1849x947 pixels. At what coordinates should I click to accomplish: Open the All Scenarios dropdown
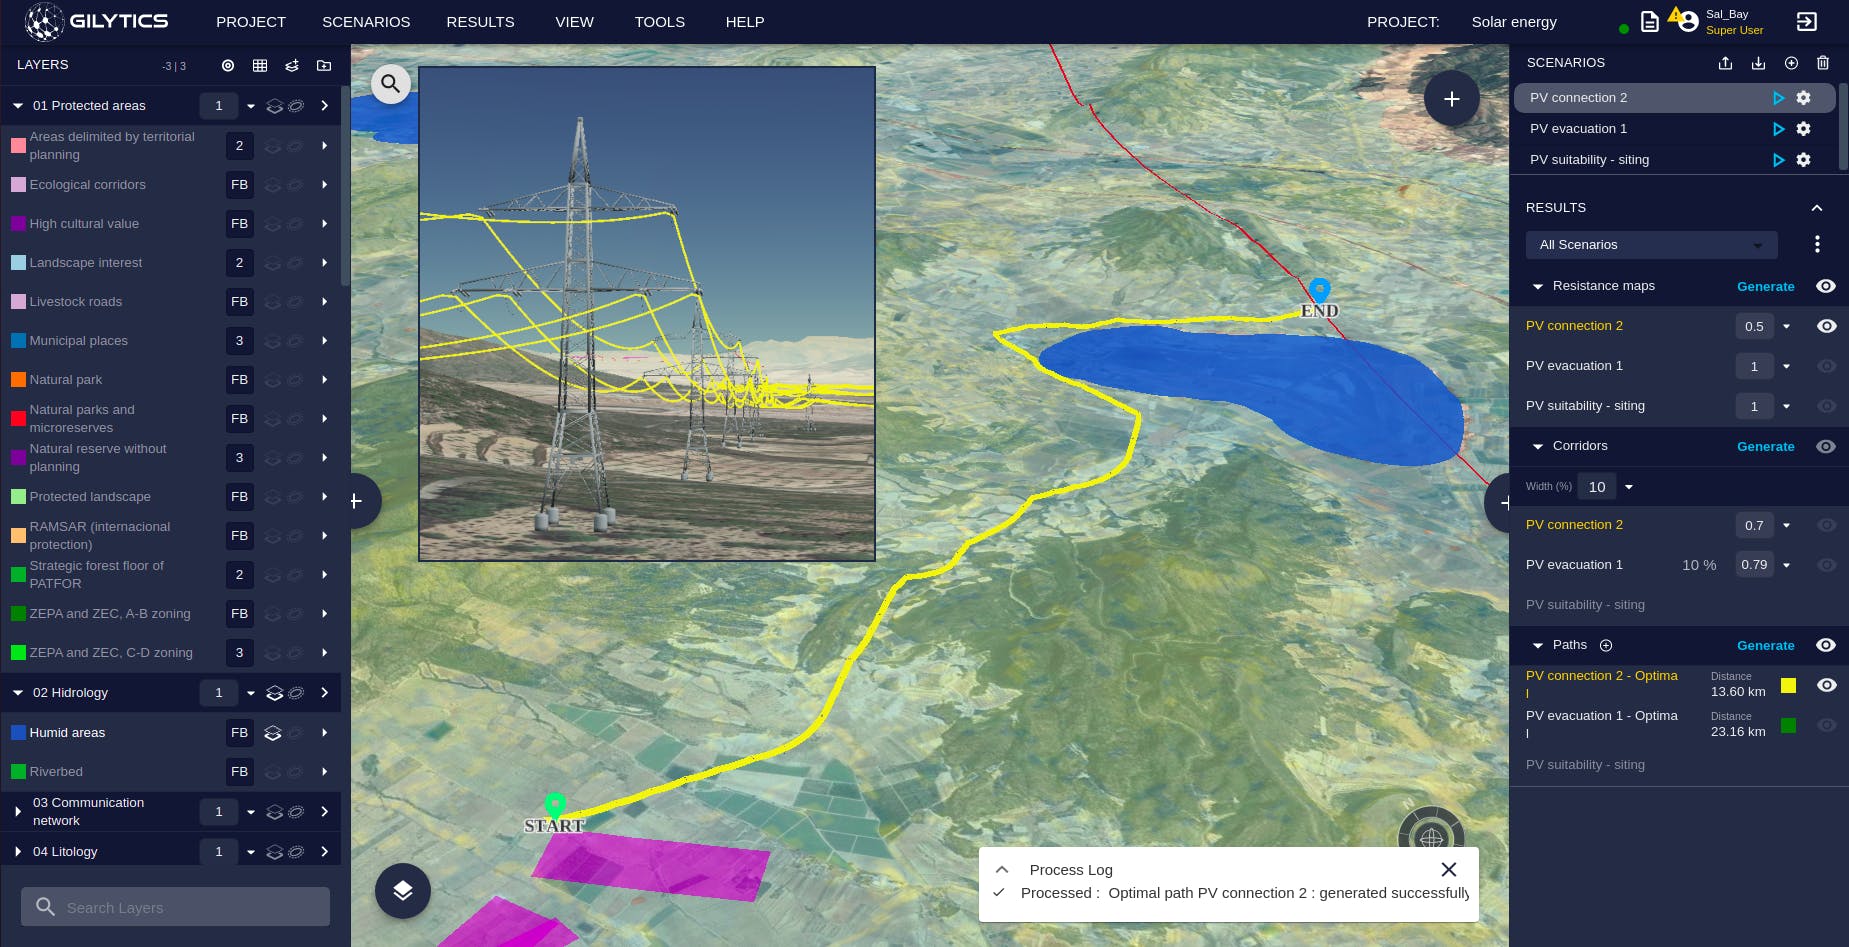click(x=1651, y=245)
